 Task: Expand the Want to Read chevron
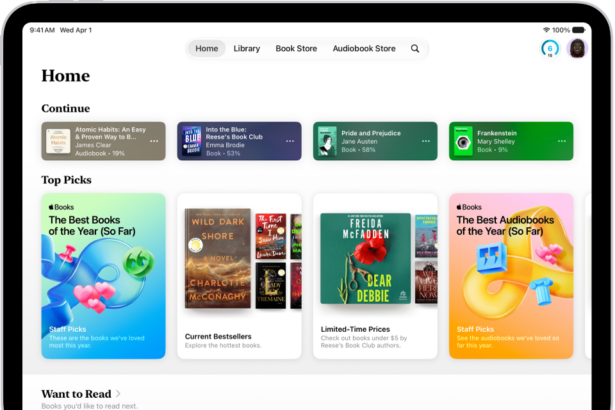coord(118,394)
